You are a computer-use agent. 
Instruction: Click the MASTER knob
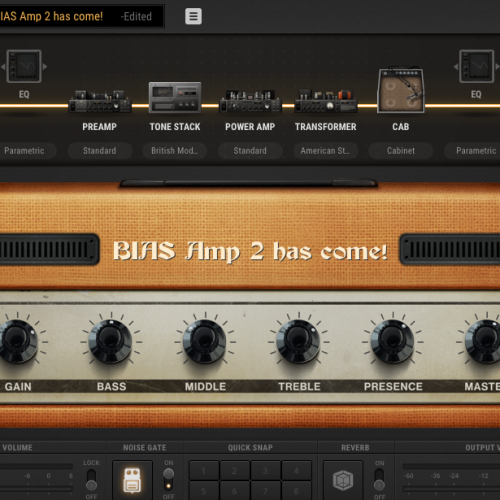point(484,342)
